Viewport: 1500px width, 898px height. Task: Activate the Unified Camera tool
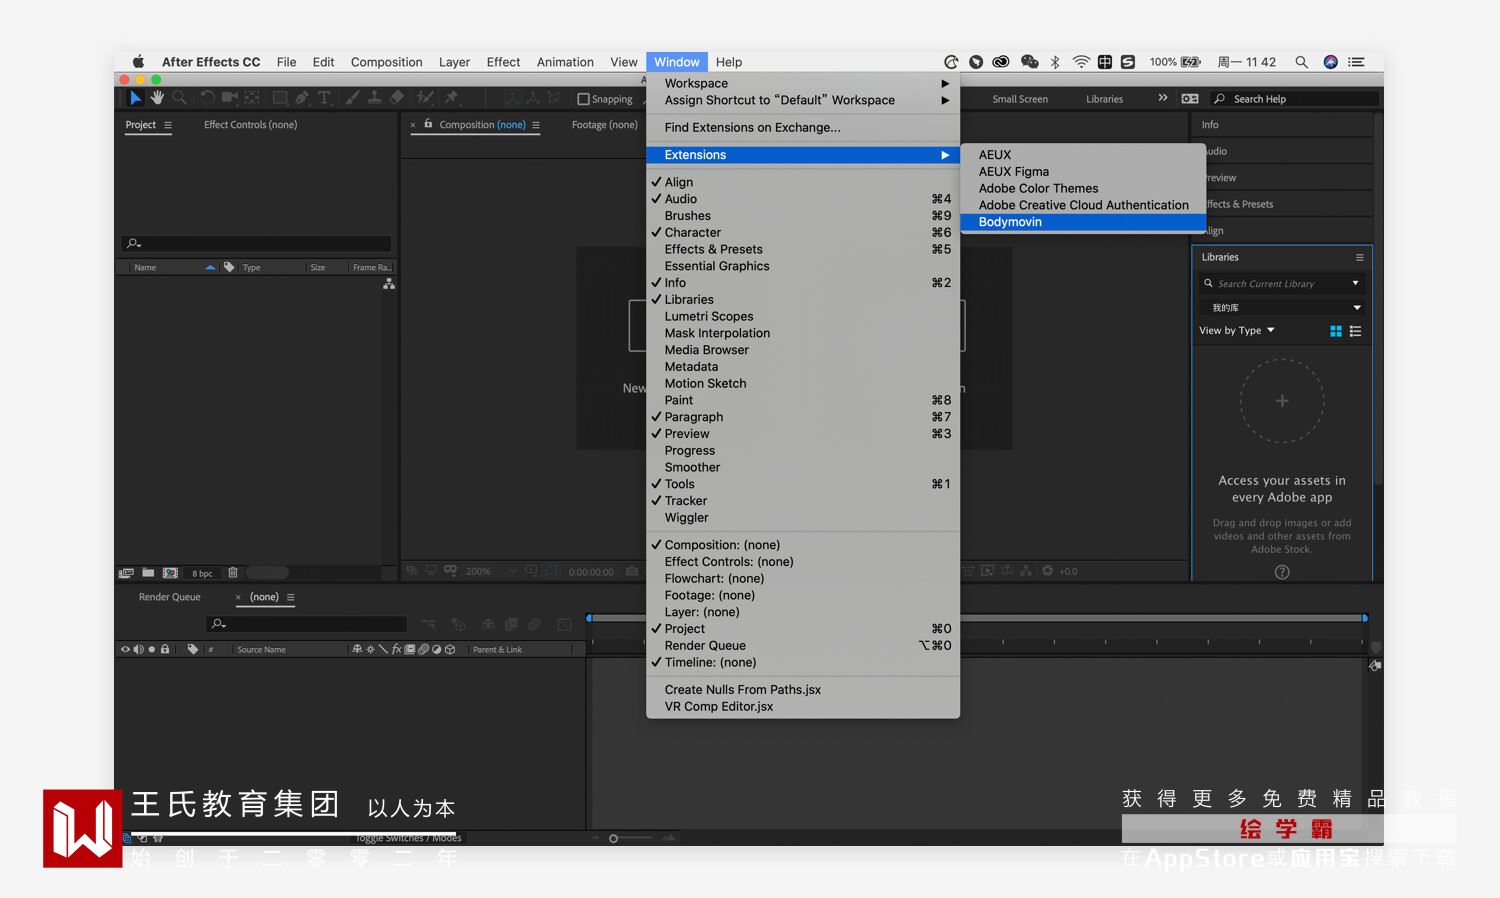click(x=230, y=98)
